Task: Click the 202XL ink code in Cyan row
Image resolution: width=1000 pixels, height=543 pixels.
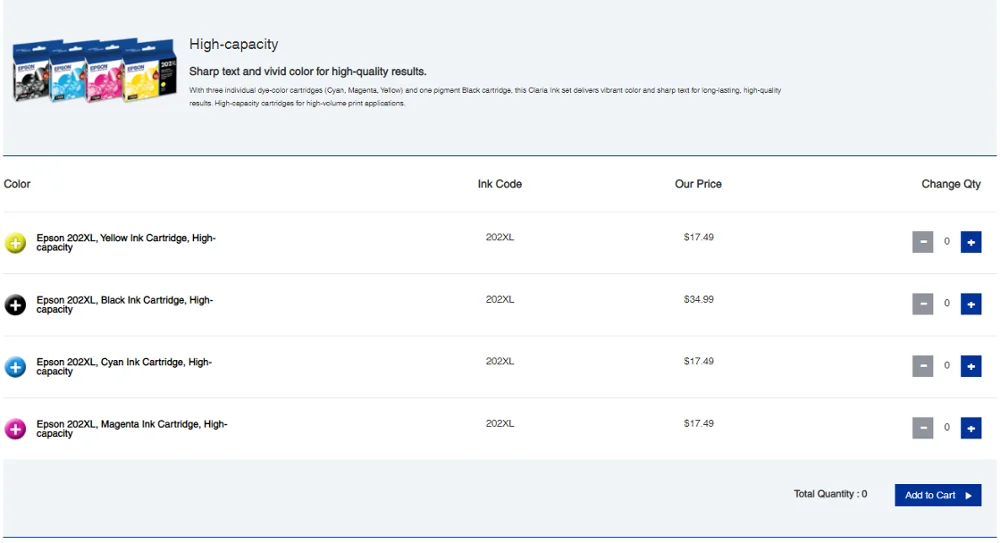Action: [500, 361]
